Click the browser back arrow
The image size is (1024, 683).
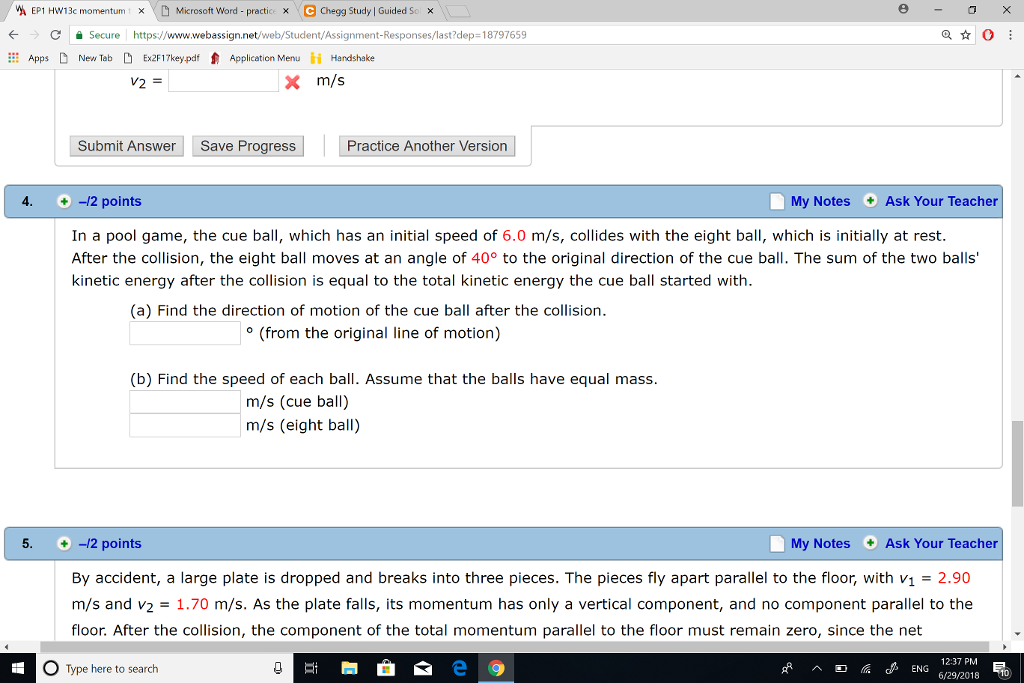14,35
